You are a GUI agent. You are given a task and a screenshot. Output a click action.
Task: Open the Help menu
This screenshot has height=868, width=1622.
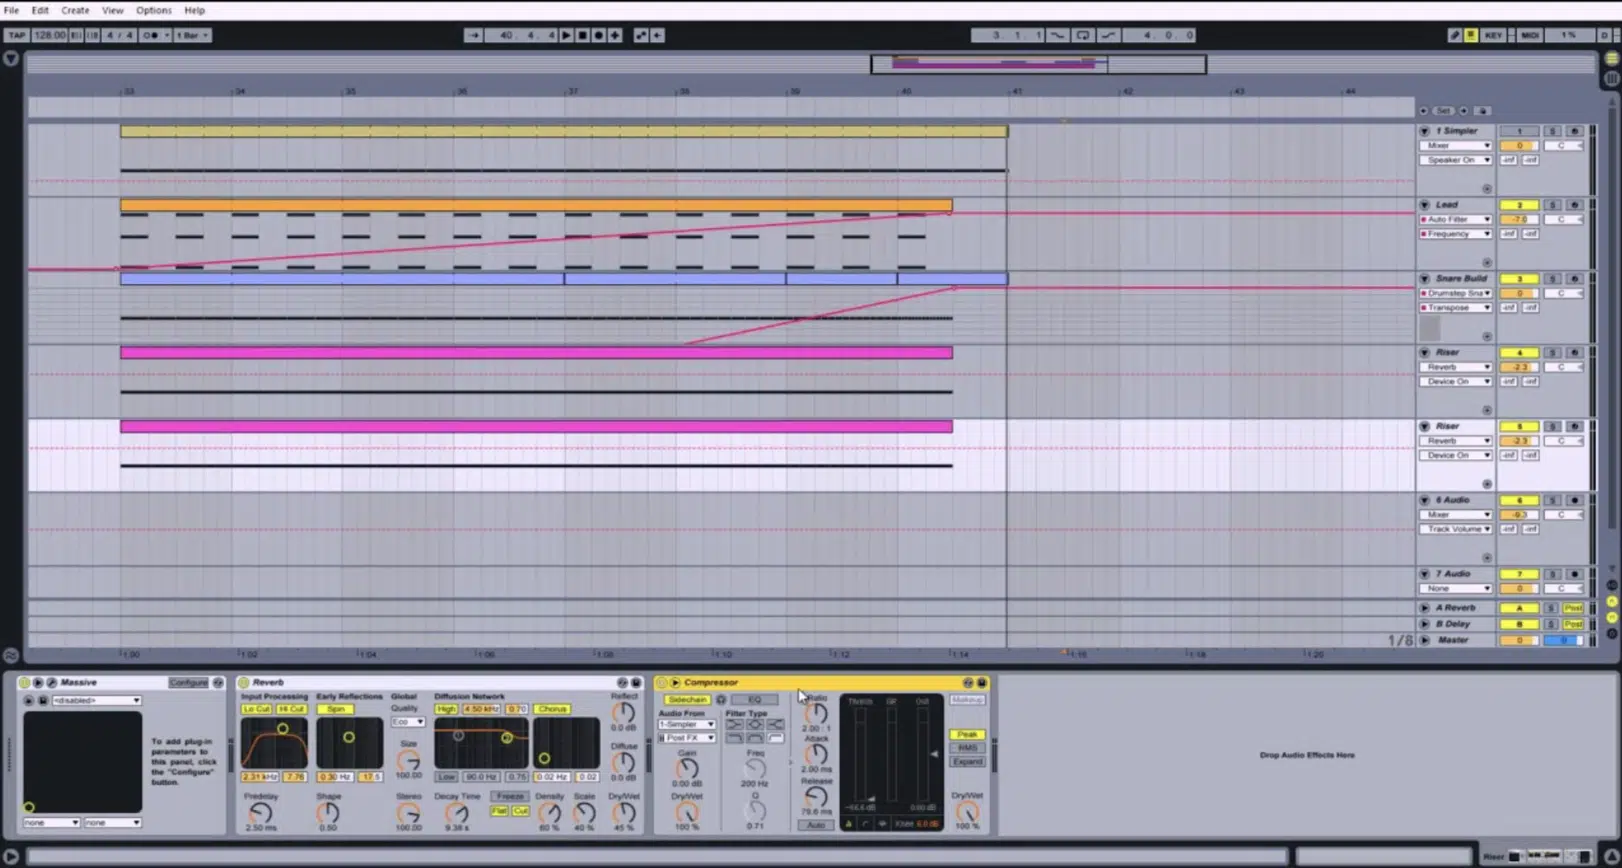pyautogui.click(x=195, y=10)
